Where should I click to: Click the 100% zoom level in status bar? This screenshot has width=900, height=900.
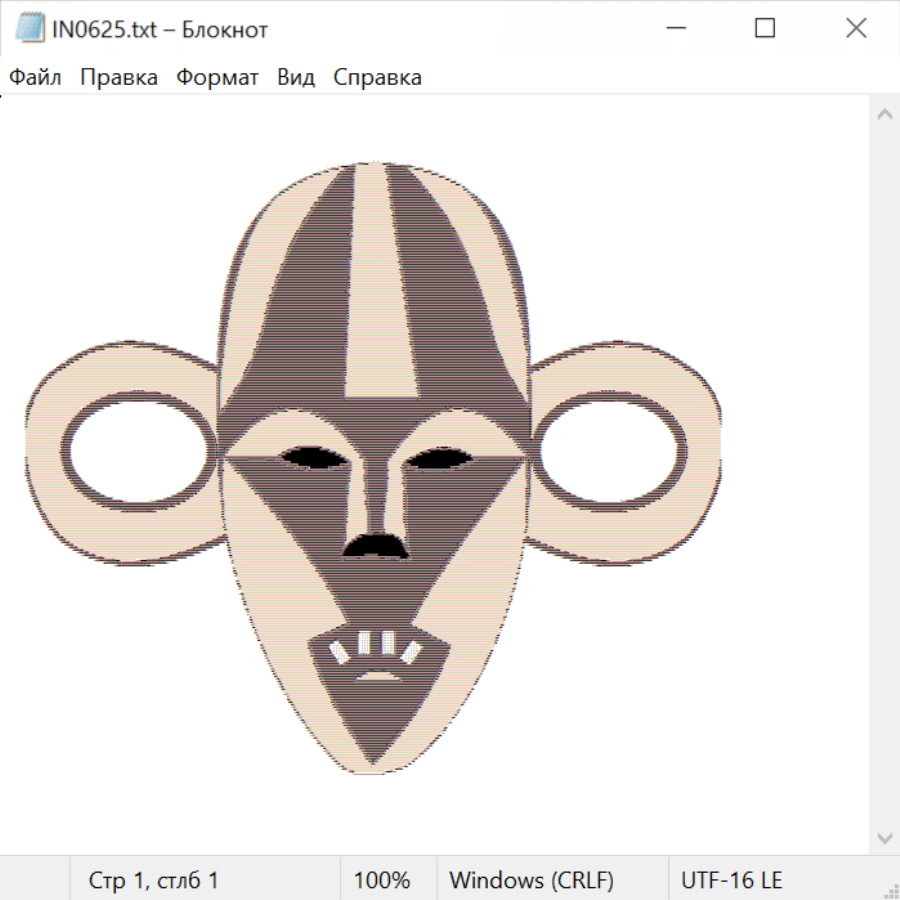coord(382,880)
